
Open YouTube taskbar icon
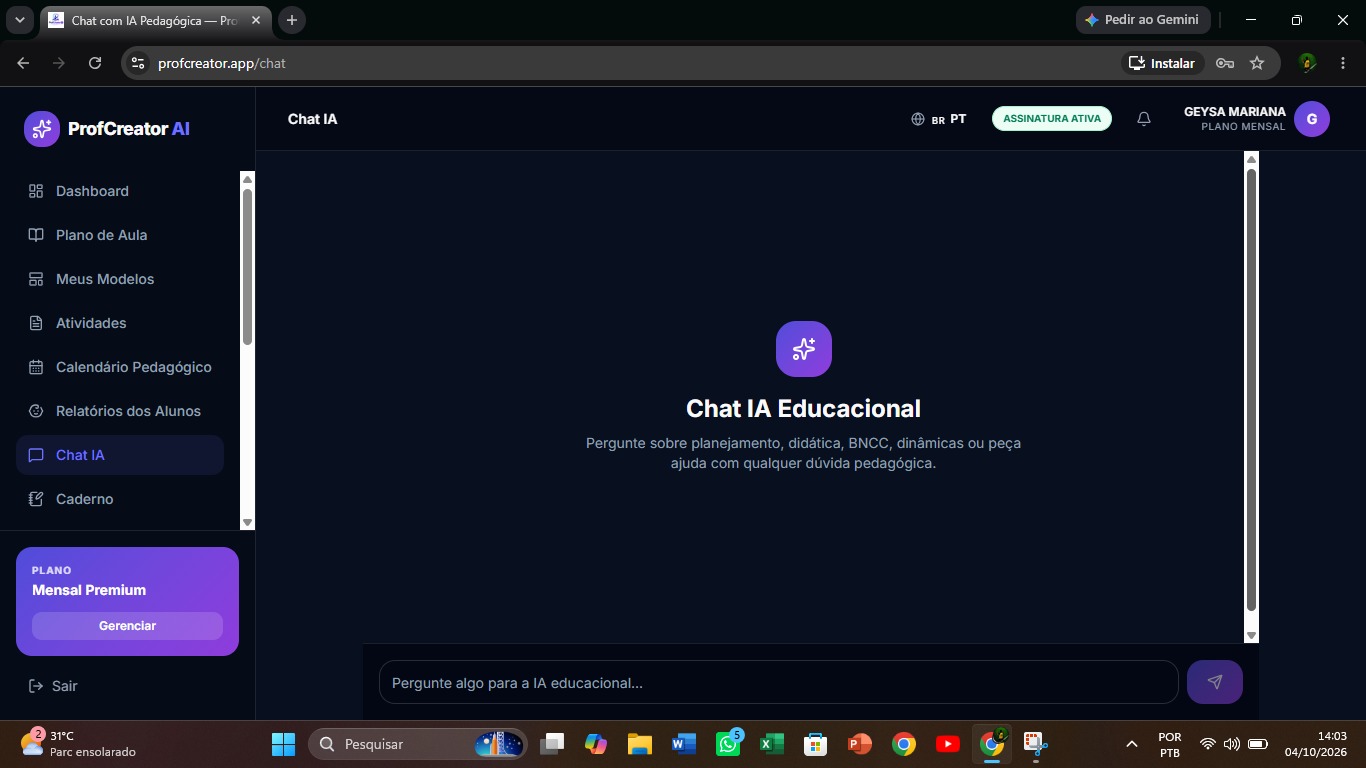948,744
